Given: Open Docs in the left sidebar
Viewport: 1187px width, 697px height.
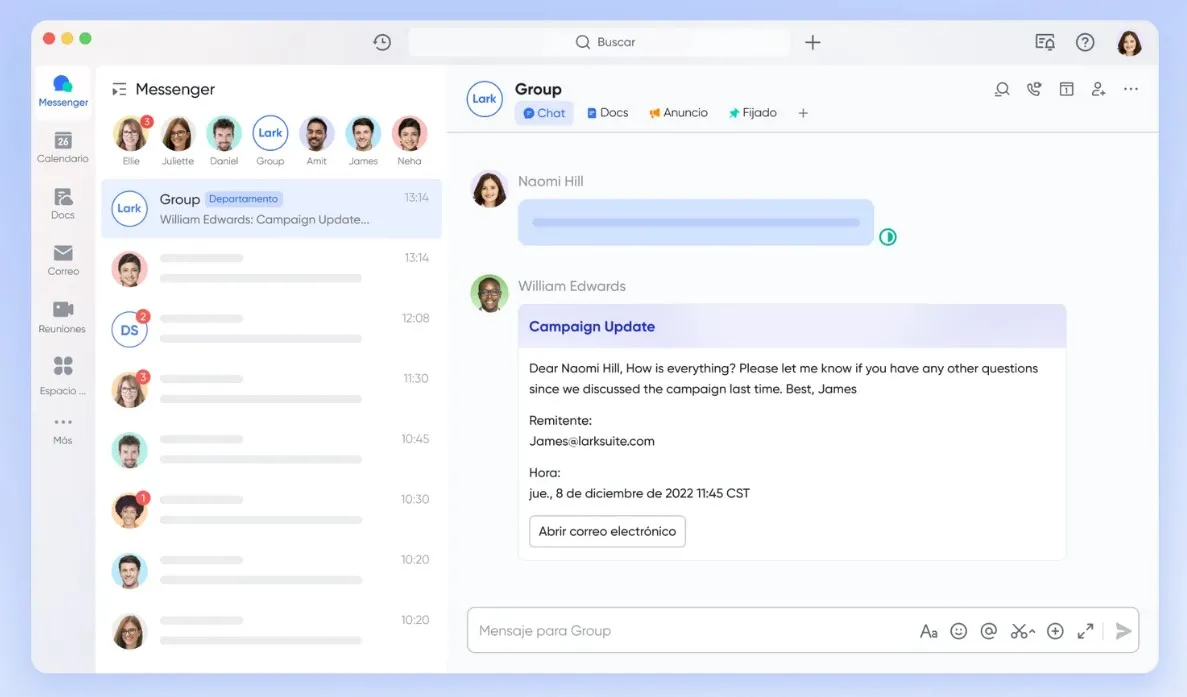Looking at the screenshot, I should (x=63, y=204).
